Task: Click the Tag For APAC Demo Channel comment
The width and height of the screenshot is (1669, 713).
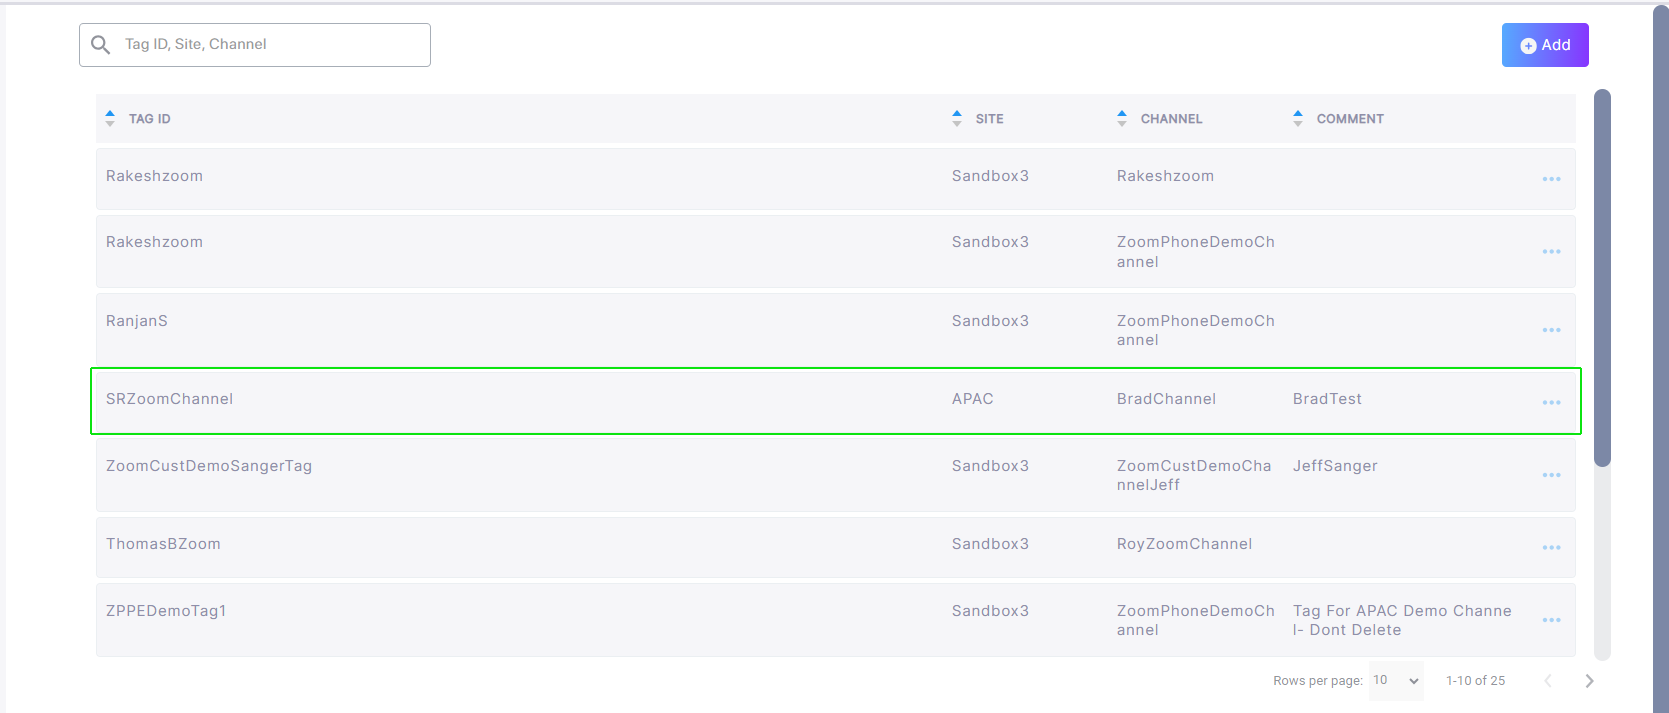Action: (x=1402, y=620)
